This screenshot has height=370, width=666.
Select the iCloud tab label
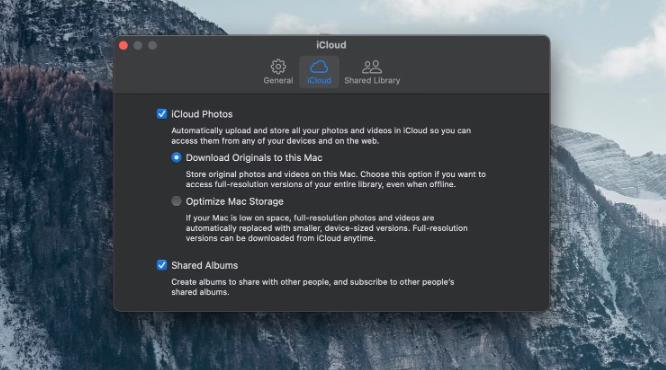(x=319, y=80)
